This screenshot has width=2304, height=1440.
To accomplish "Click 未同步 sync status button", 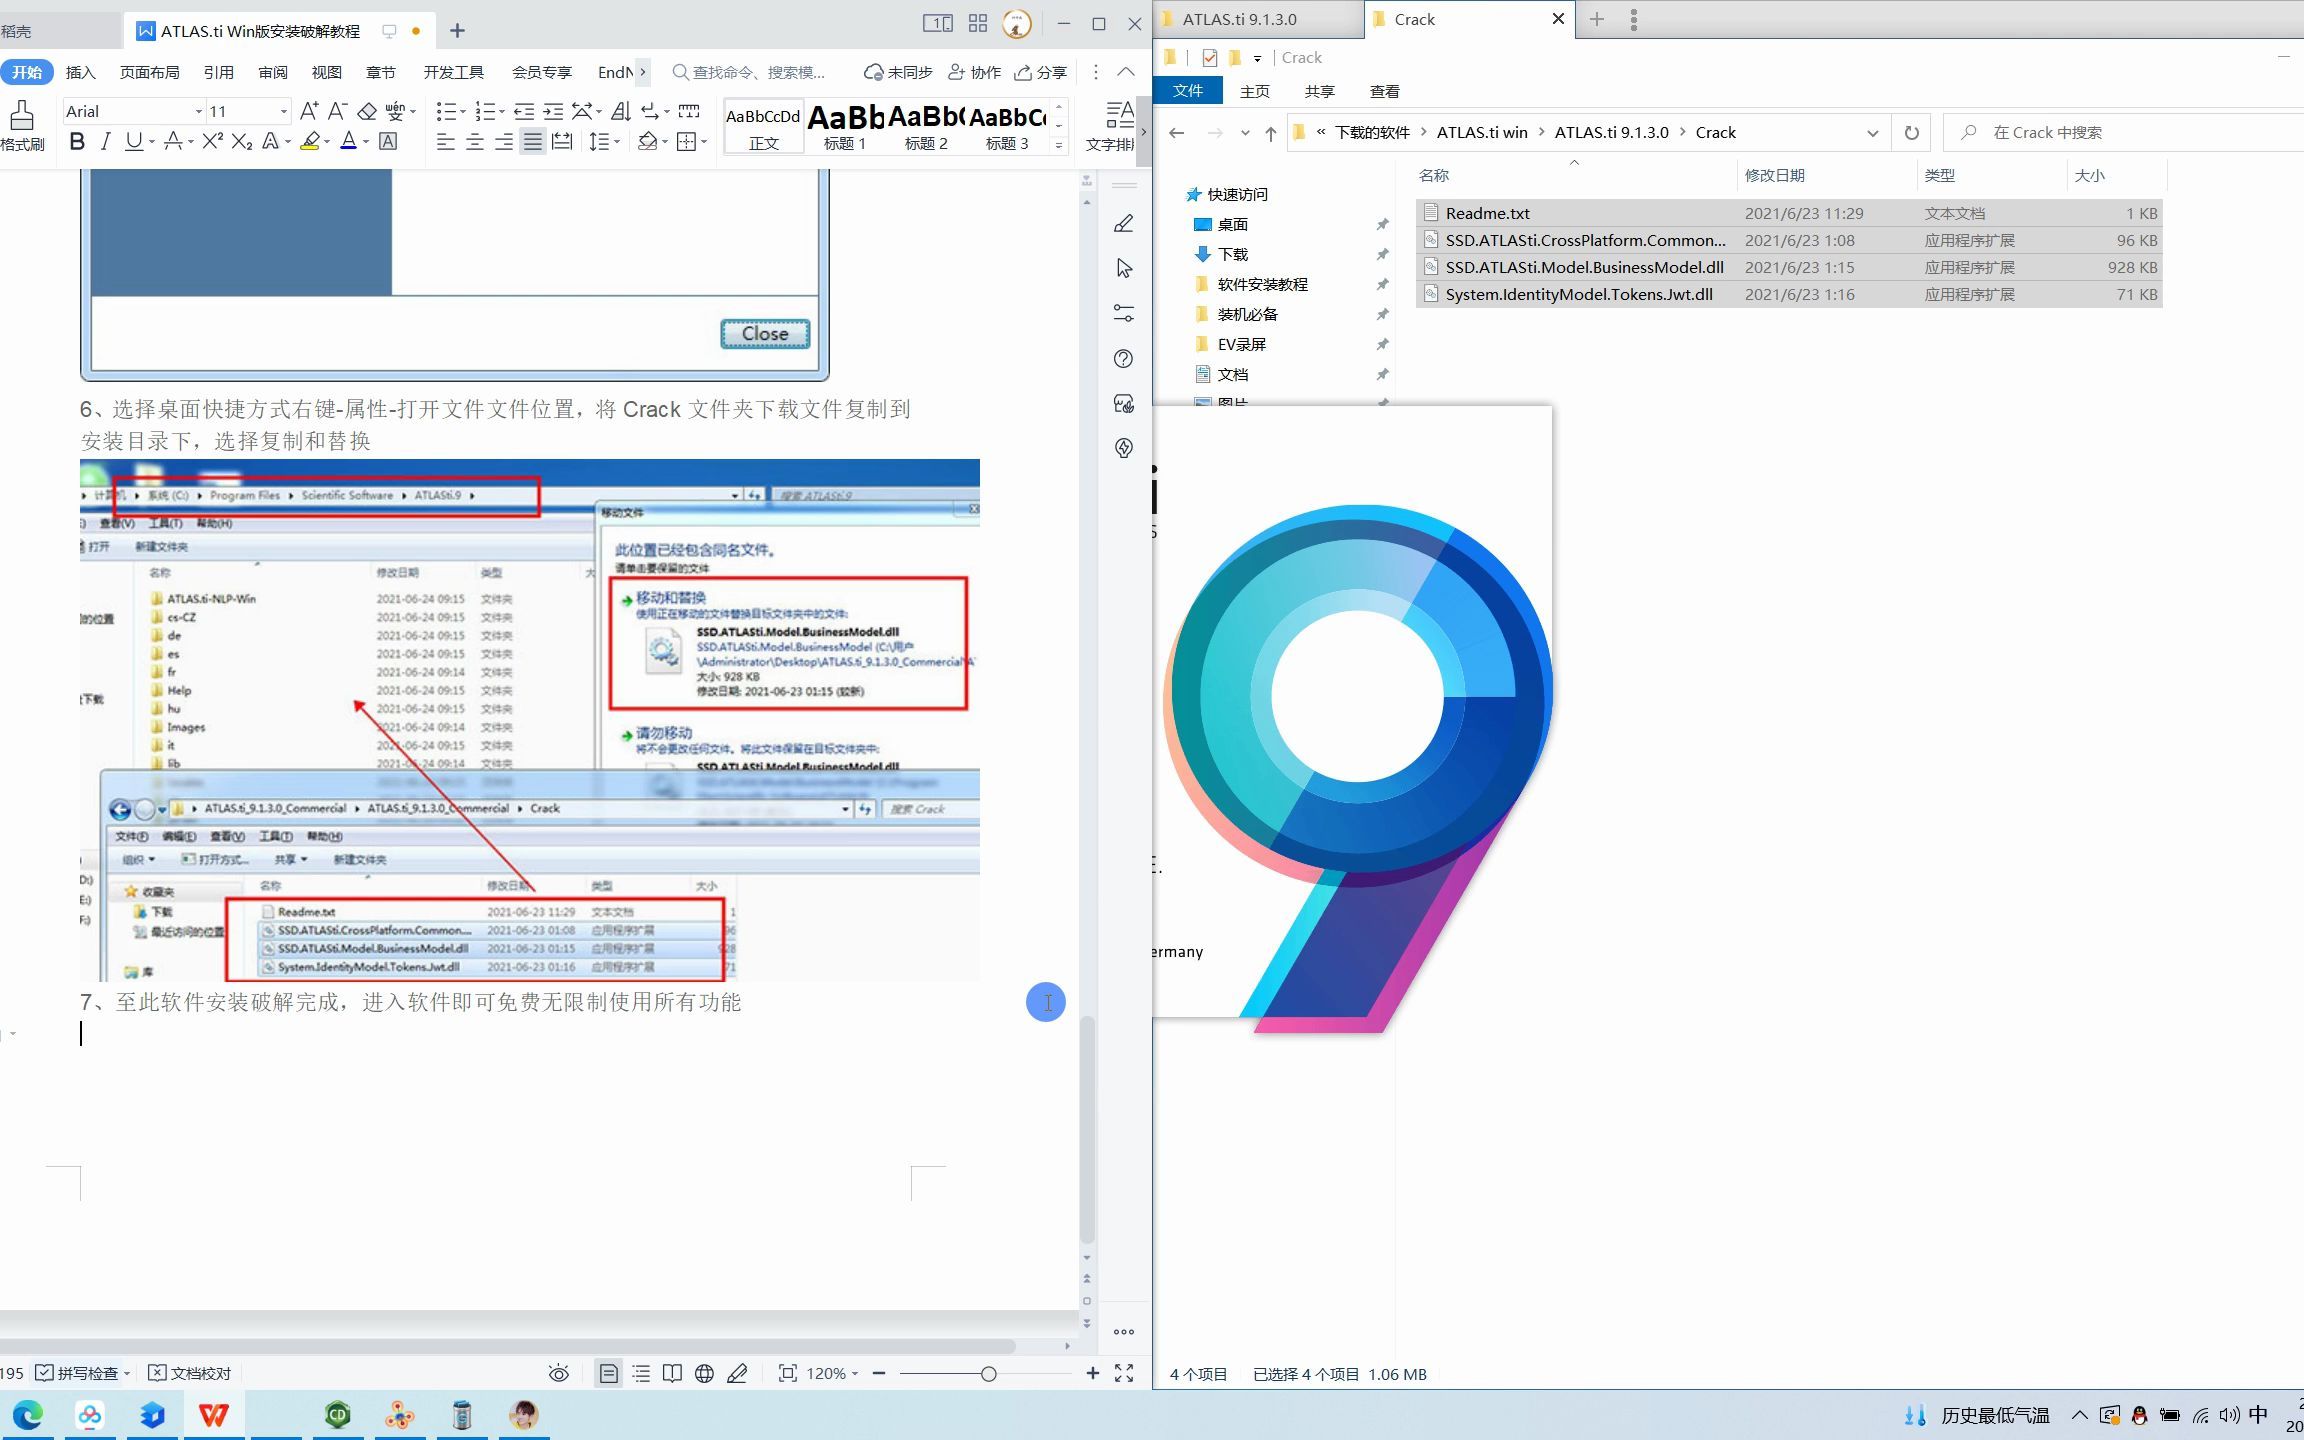I will [899, 72].
